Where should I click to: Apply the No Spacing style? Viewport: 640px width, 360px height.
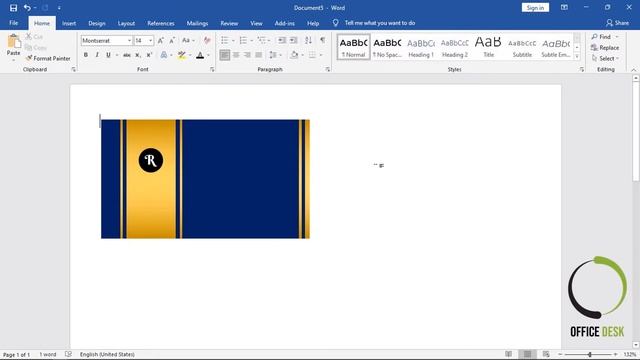coord(387,47)
